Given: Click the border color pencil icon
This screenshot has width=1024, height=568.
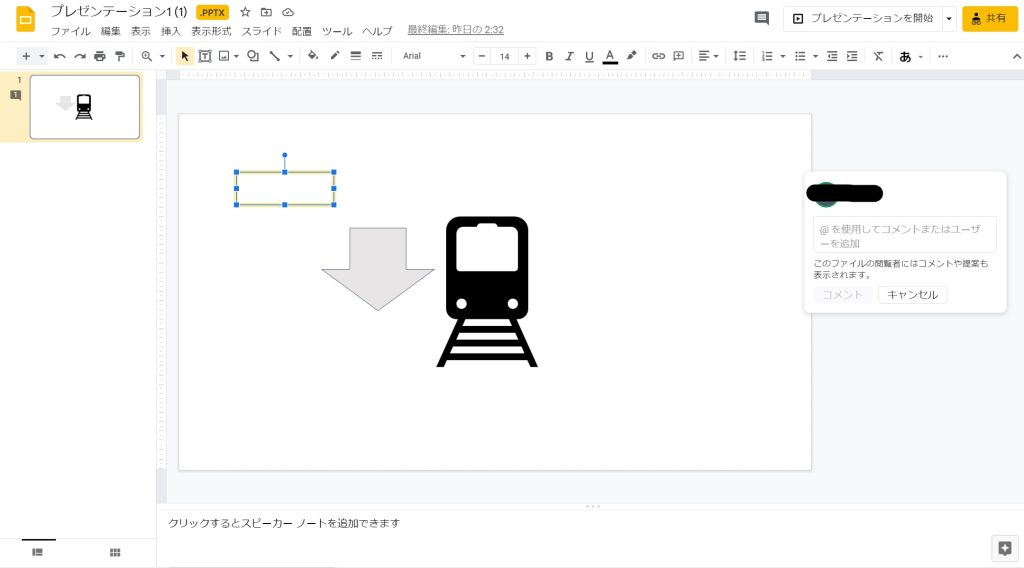Looking at the screenshot, I should tap(334, 56).
